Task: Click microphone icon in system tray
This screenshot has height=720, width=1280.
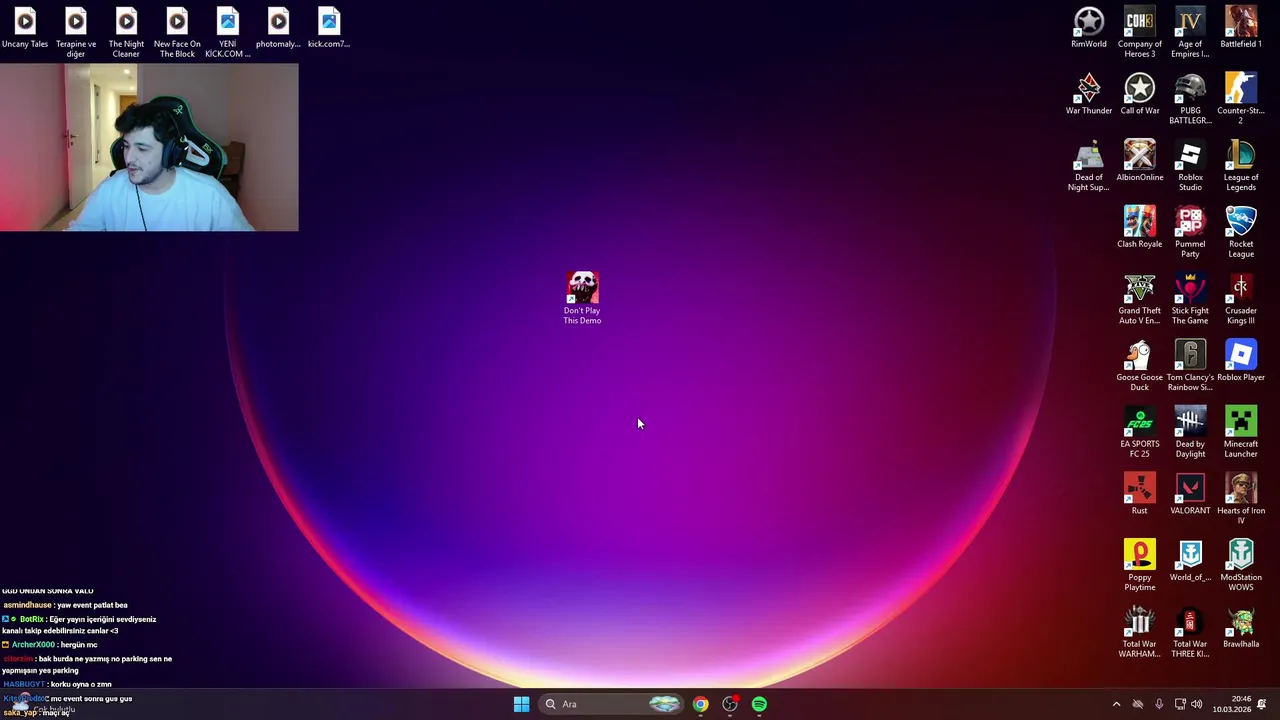Action: click(1159, 704)
